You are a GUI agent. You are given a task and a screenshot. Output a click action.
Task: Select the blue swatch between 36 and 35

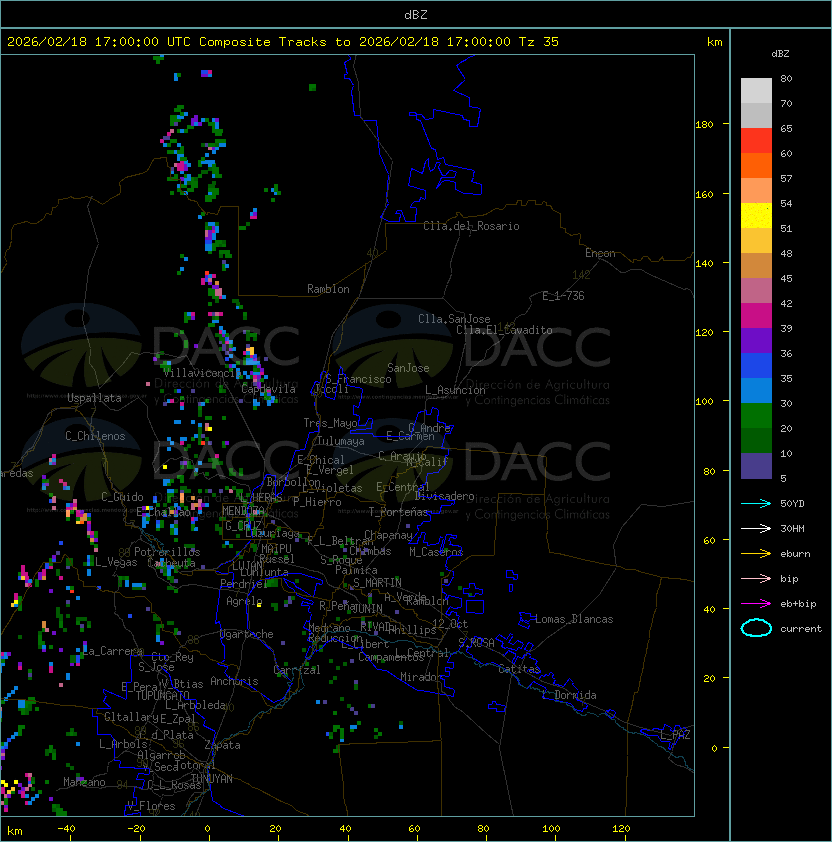pos(756,366)
